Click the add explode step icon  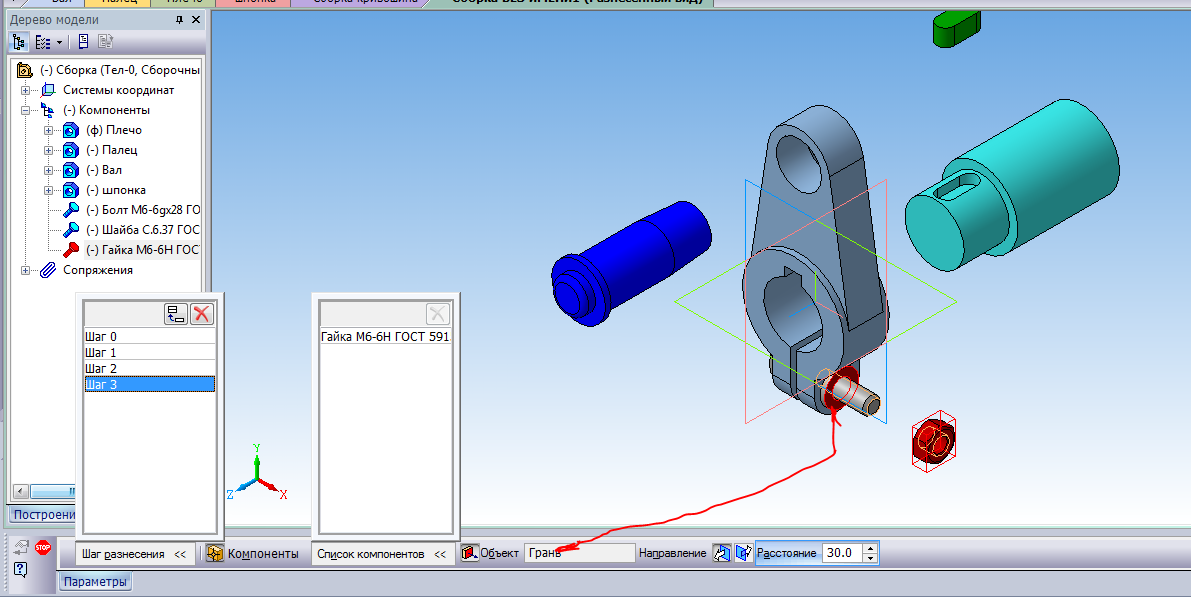176,314
